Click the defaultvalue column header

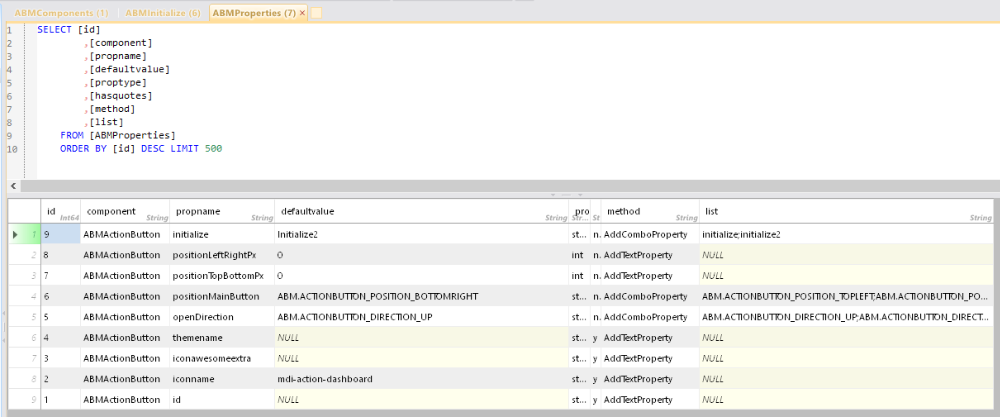(422, 211)
